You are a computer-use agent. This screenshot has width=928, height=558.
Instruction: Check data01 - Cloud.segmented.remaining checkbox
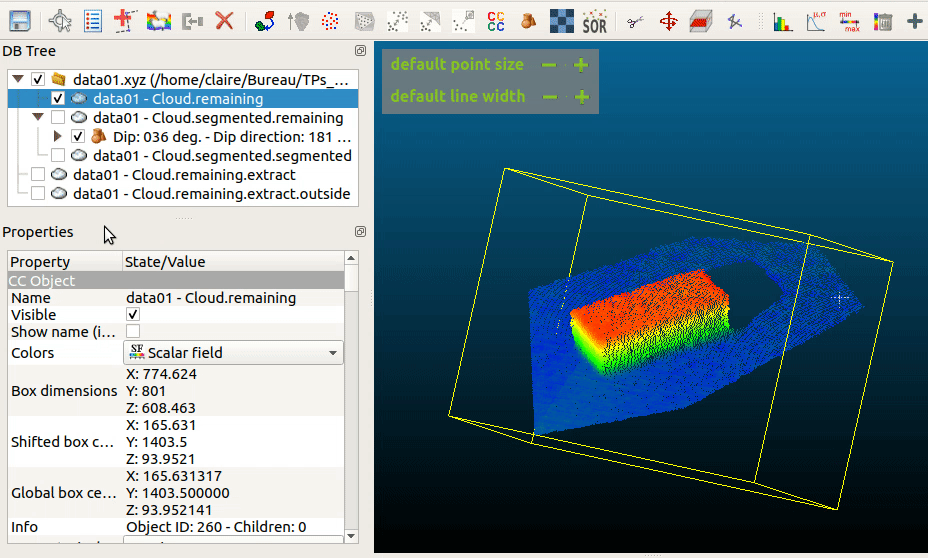point(58,117)
